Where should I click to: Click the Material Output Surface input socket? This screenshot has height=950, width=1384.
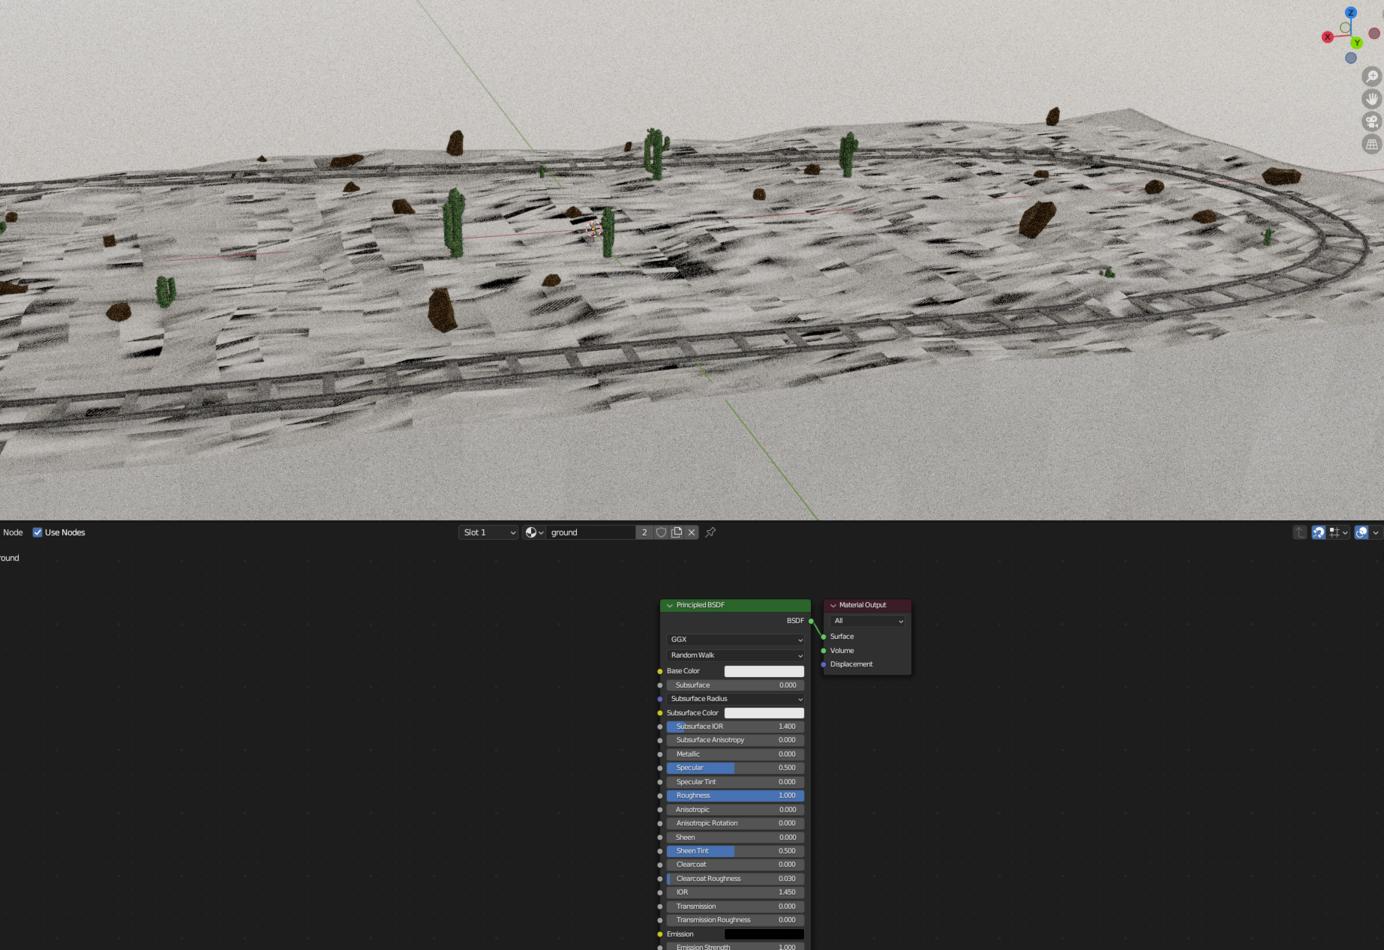coord(824,637)
